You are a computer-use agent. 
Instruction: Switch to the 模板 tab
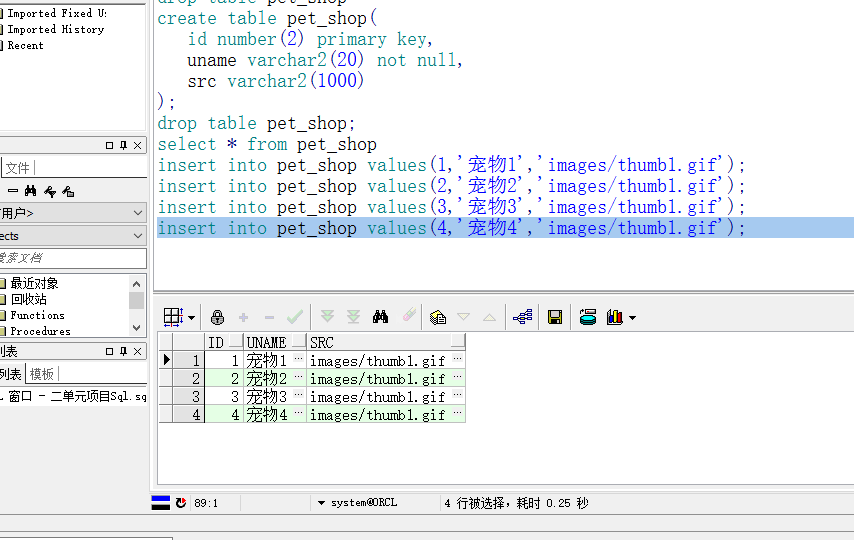(41, 374)
